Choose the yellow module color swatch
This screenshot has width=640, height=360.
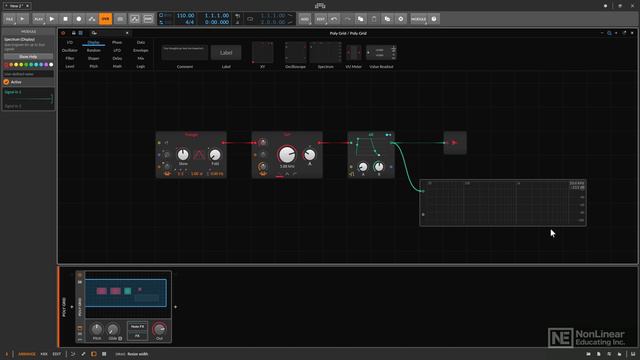coord(16,65)
